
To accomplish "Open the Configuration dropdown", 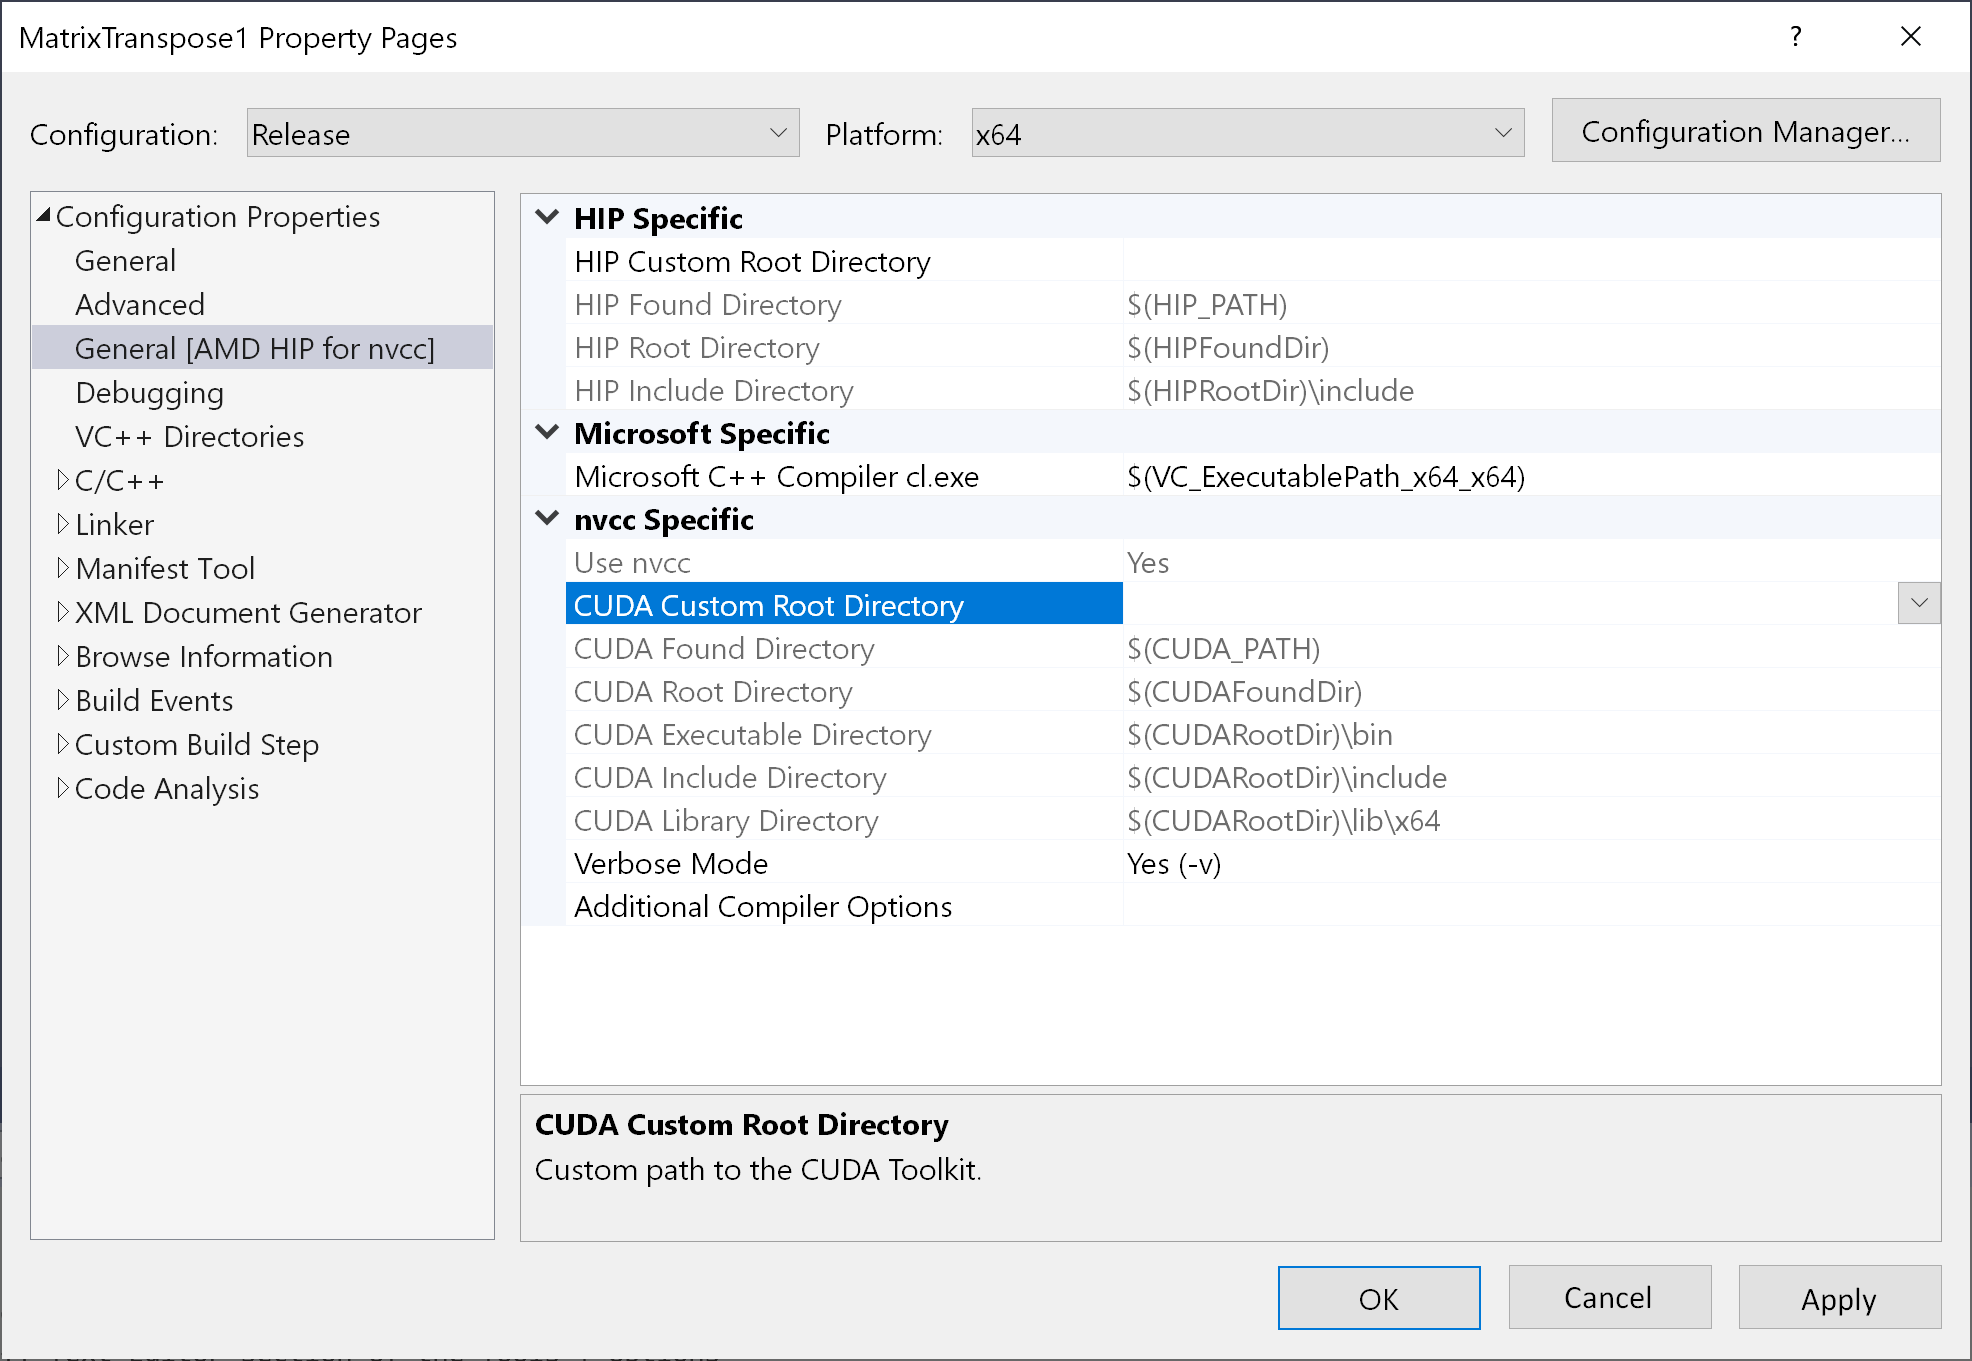I will (522, 133).
